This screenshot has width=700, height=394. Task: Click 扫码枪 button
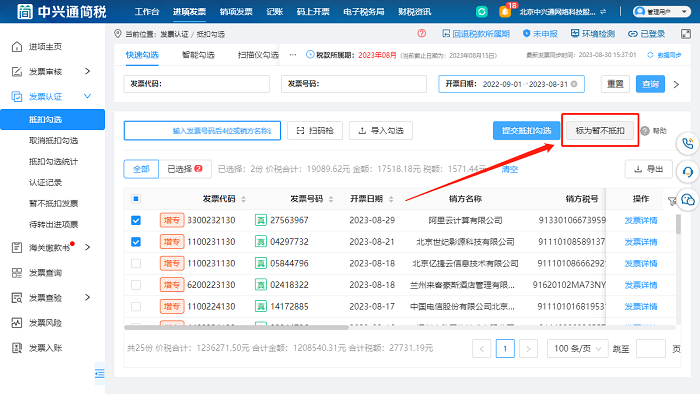coord(315,130)
